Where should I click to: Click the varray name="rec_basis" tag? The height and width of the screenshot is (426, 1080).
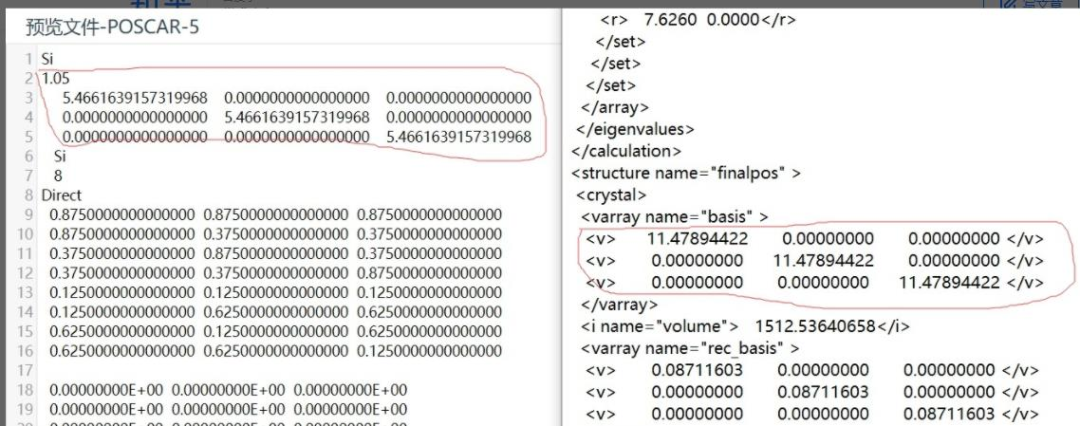pyautogui.click(x=689, y=348)
